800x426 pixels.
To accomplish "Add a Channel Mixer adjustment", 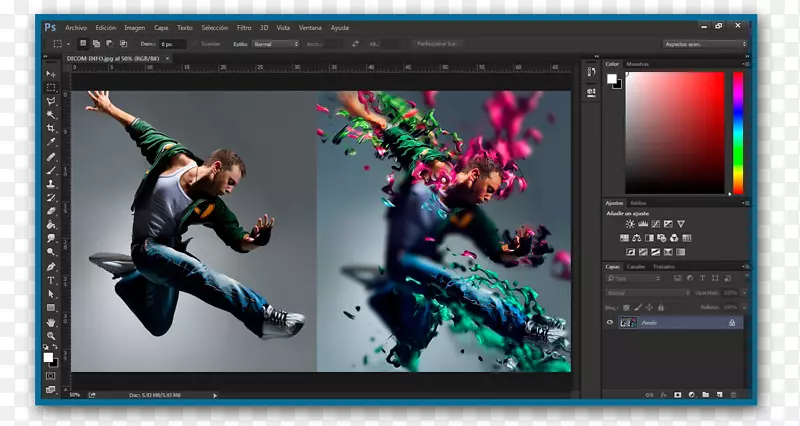I will pos(674,238).
